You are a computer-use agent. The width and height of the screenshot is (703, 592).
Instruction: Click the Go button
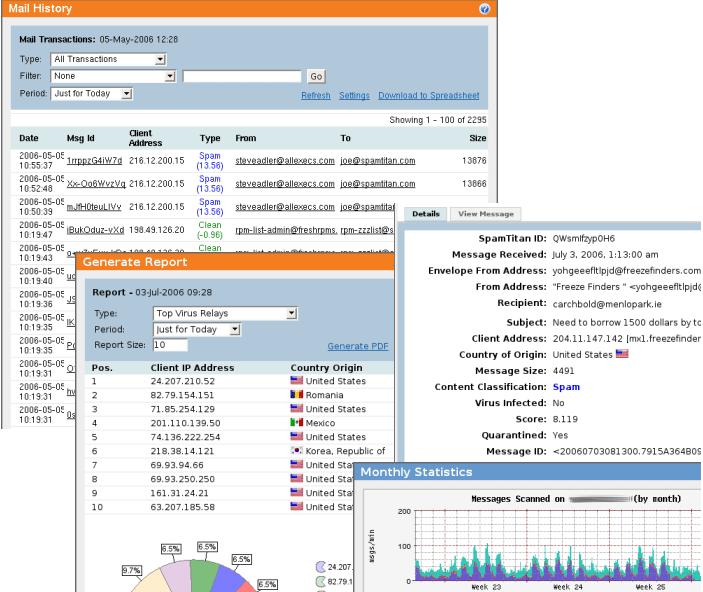click(x=316, y=76)
